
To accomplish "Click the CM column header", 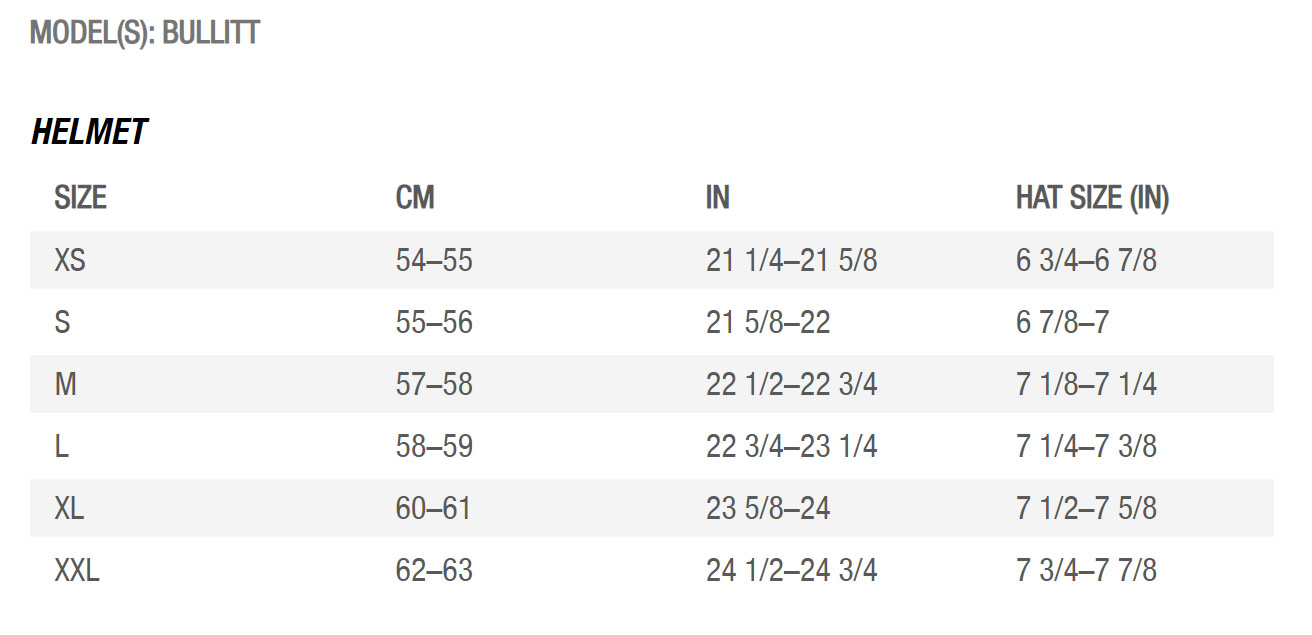I will (x=415, y=198).
